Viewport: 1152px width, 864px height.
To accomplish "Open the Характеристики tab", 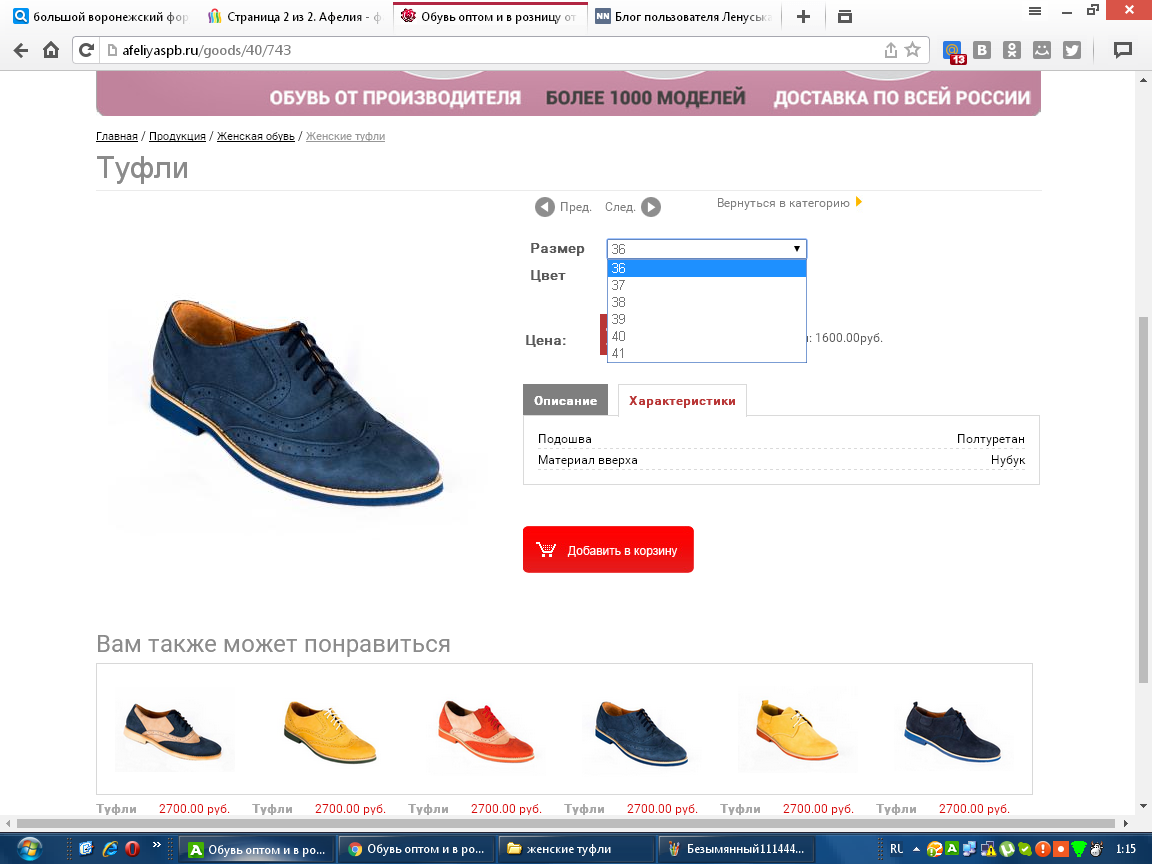I will (x=682, y=400).
